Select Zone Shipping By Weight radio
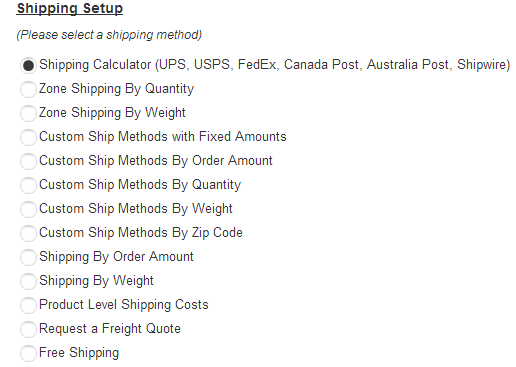 [x=28, y=113]
